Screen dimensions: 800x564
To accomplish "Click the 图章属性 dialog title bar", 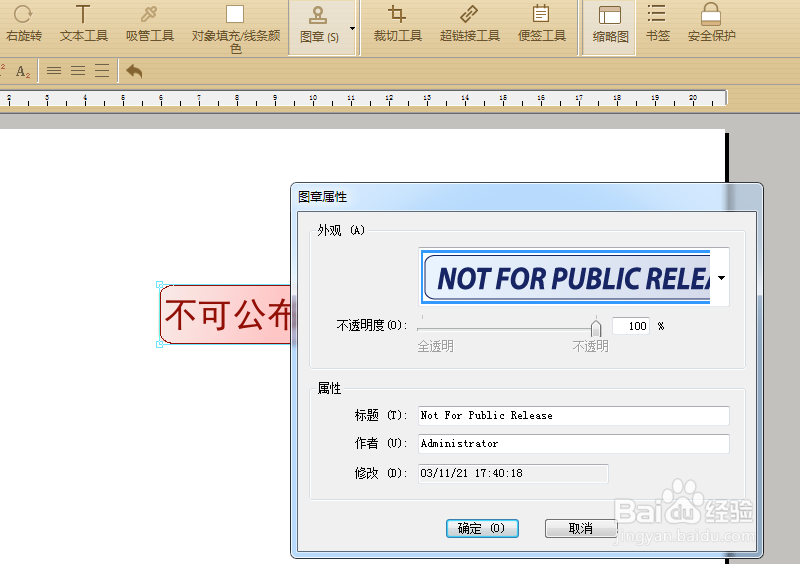I will [x=526, y=197].
